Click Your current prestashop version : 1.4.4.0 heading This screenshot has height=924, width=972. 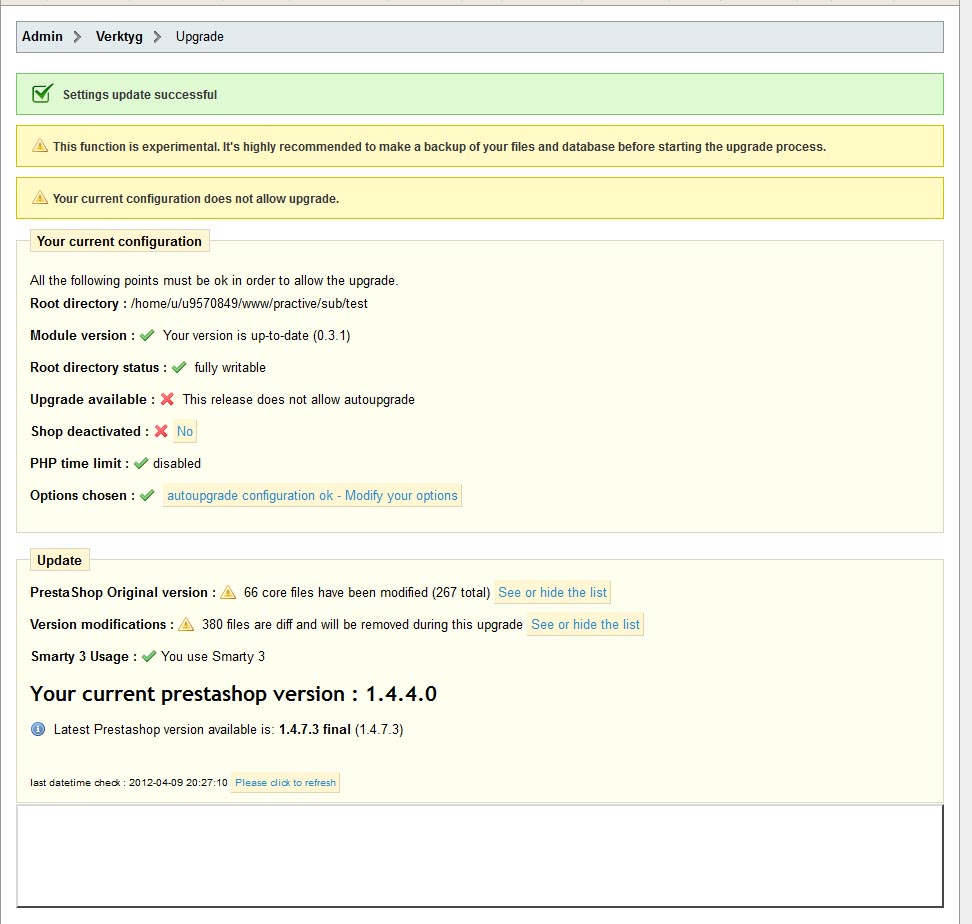click(x=234, y=694)
